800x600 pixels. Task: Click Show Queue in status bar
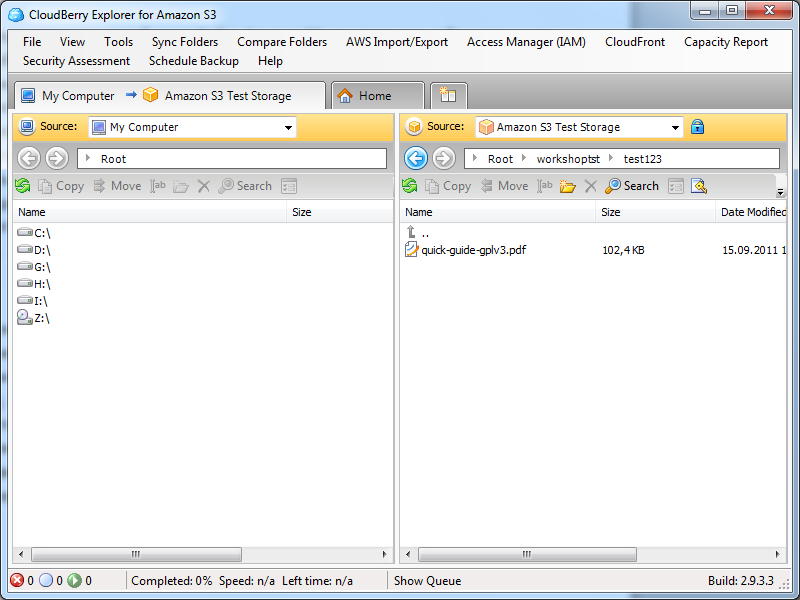coord(428,581)
